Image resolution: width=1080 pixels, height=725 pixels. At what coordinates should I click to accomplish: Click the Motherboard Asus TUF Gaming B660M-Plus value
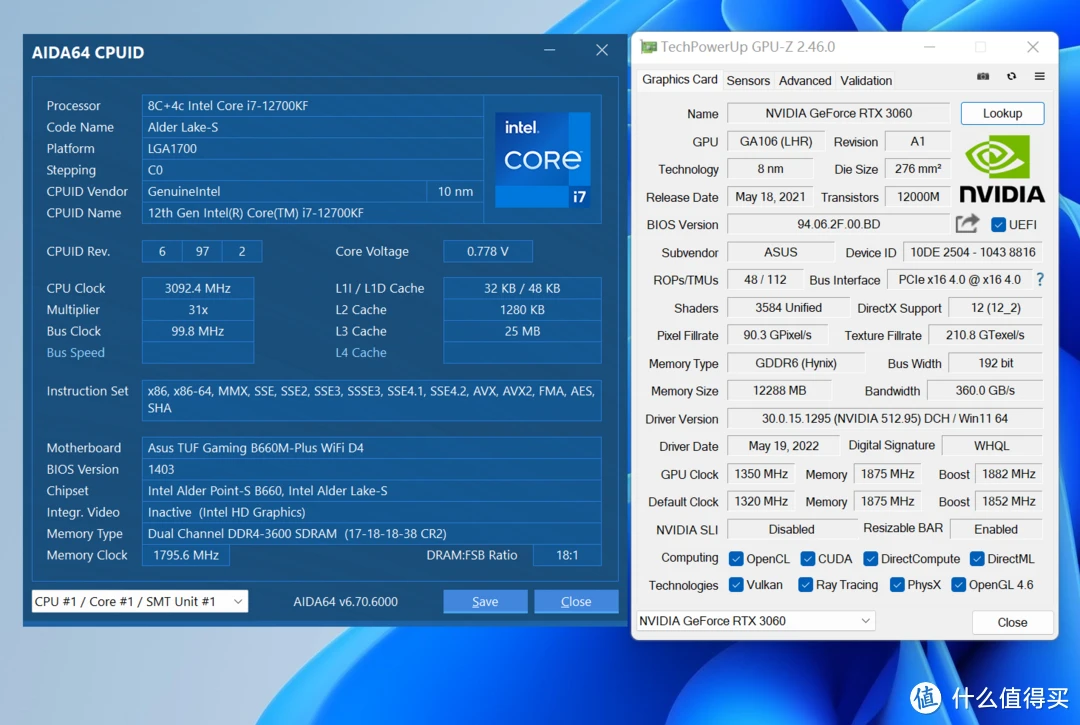click(x=371, y=448)
